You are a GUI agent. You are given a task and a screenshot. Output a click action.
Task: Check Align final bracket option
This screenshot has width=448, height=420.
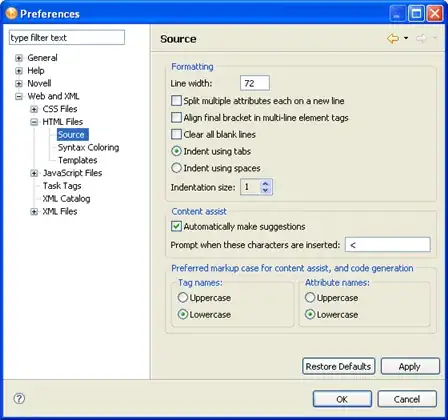tap(176, 117)
